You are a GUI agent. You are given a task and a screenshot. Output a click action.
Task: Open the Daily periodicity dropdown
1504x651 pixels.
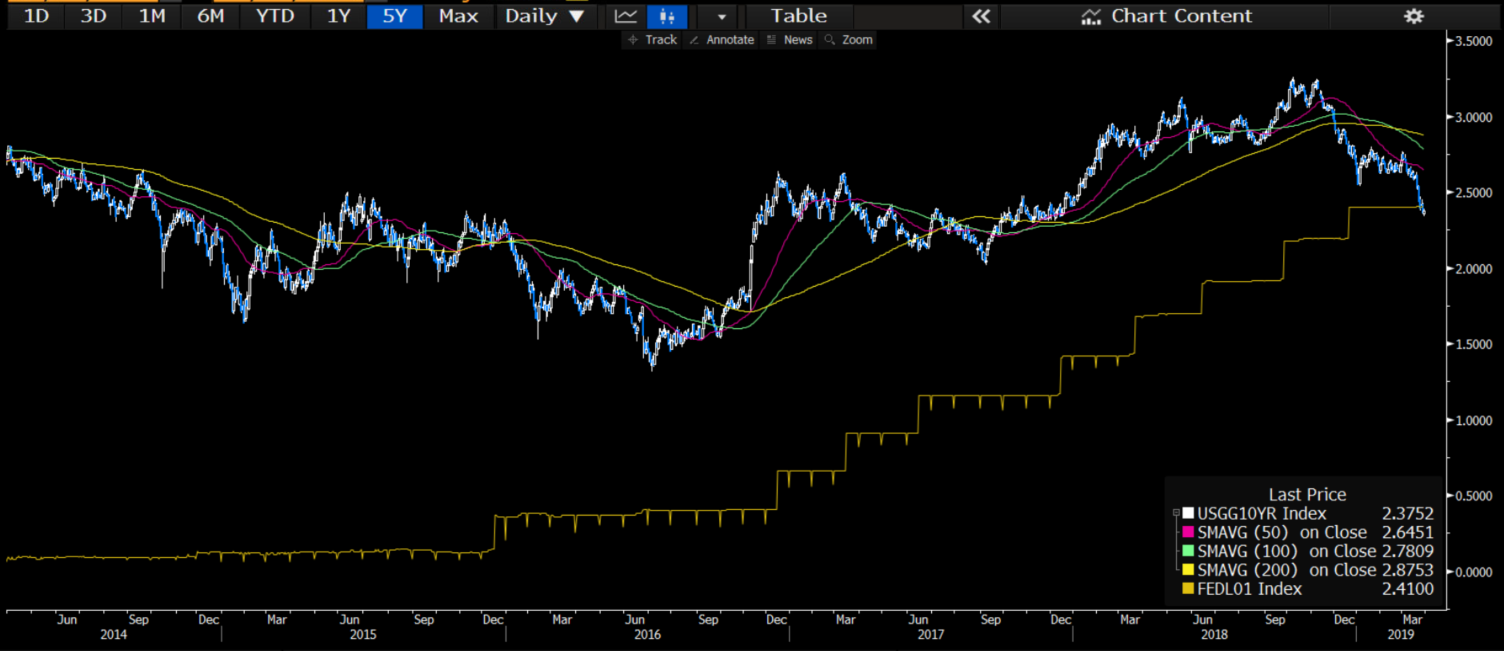click(544, 16)
